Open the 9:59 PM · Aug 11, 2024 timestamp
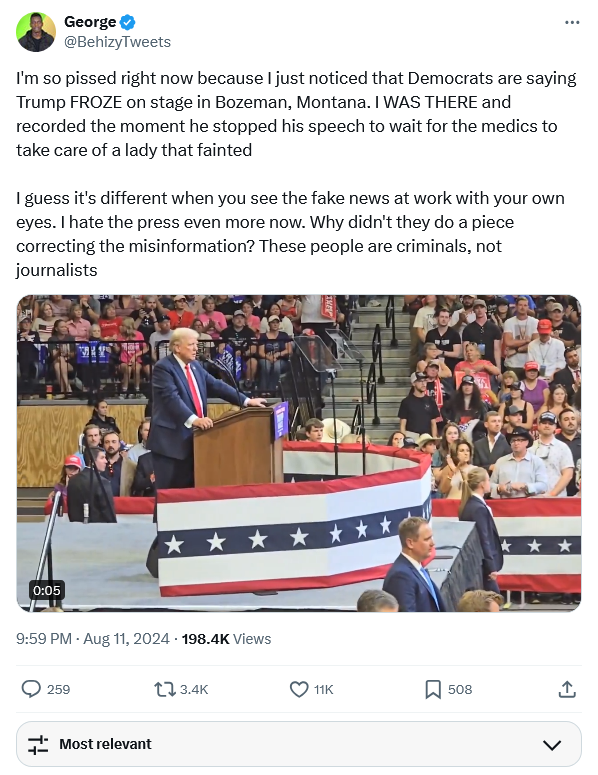This screenshot has height=775, width=598. click(92, 639)
